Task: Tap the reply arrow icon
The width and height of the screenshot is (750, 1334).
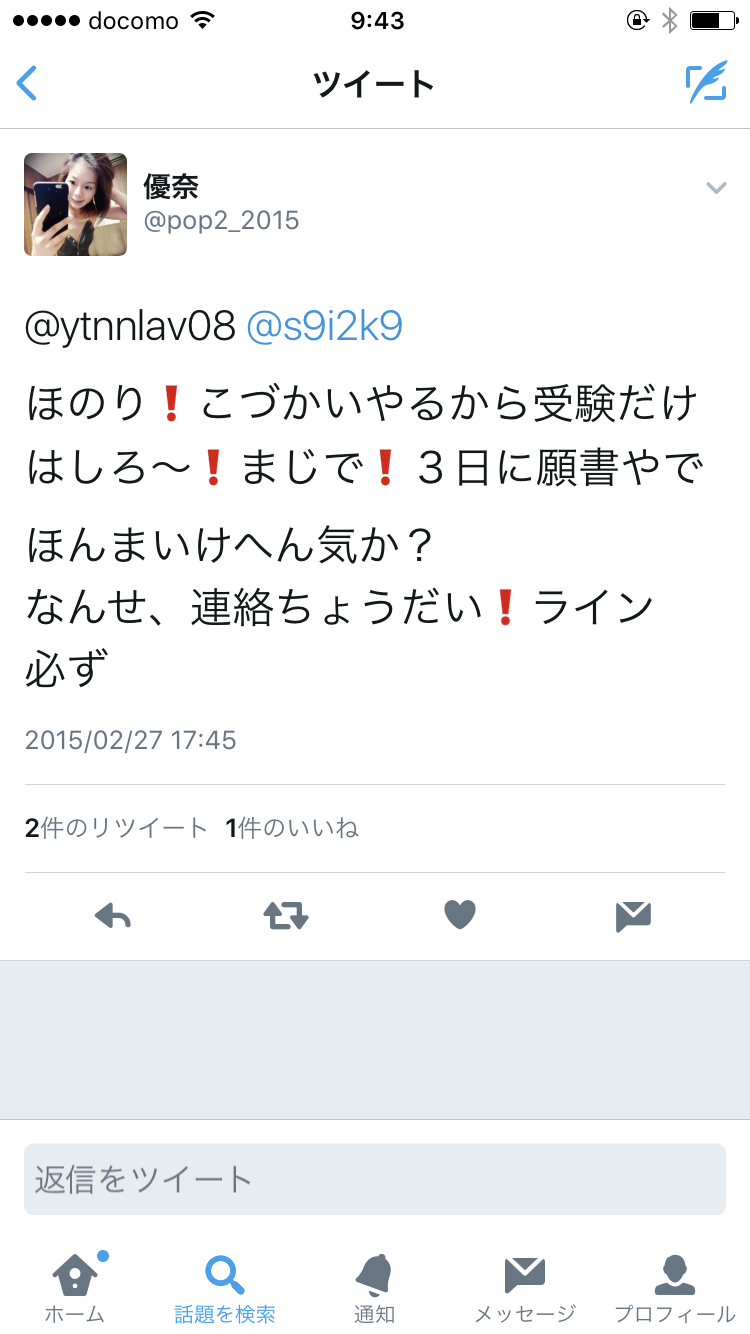Action: 113,915
